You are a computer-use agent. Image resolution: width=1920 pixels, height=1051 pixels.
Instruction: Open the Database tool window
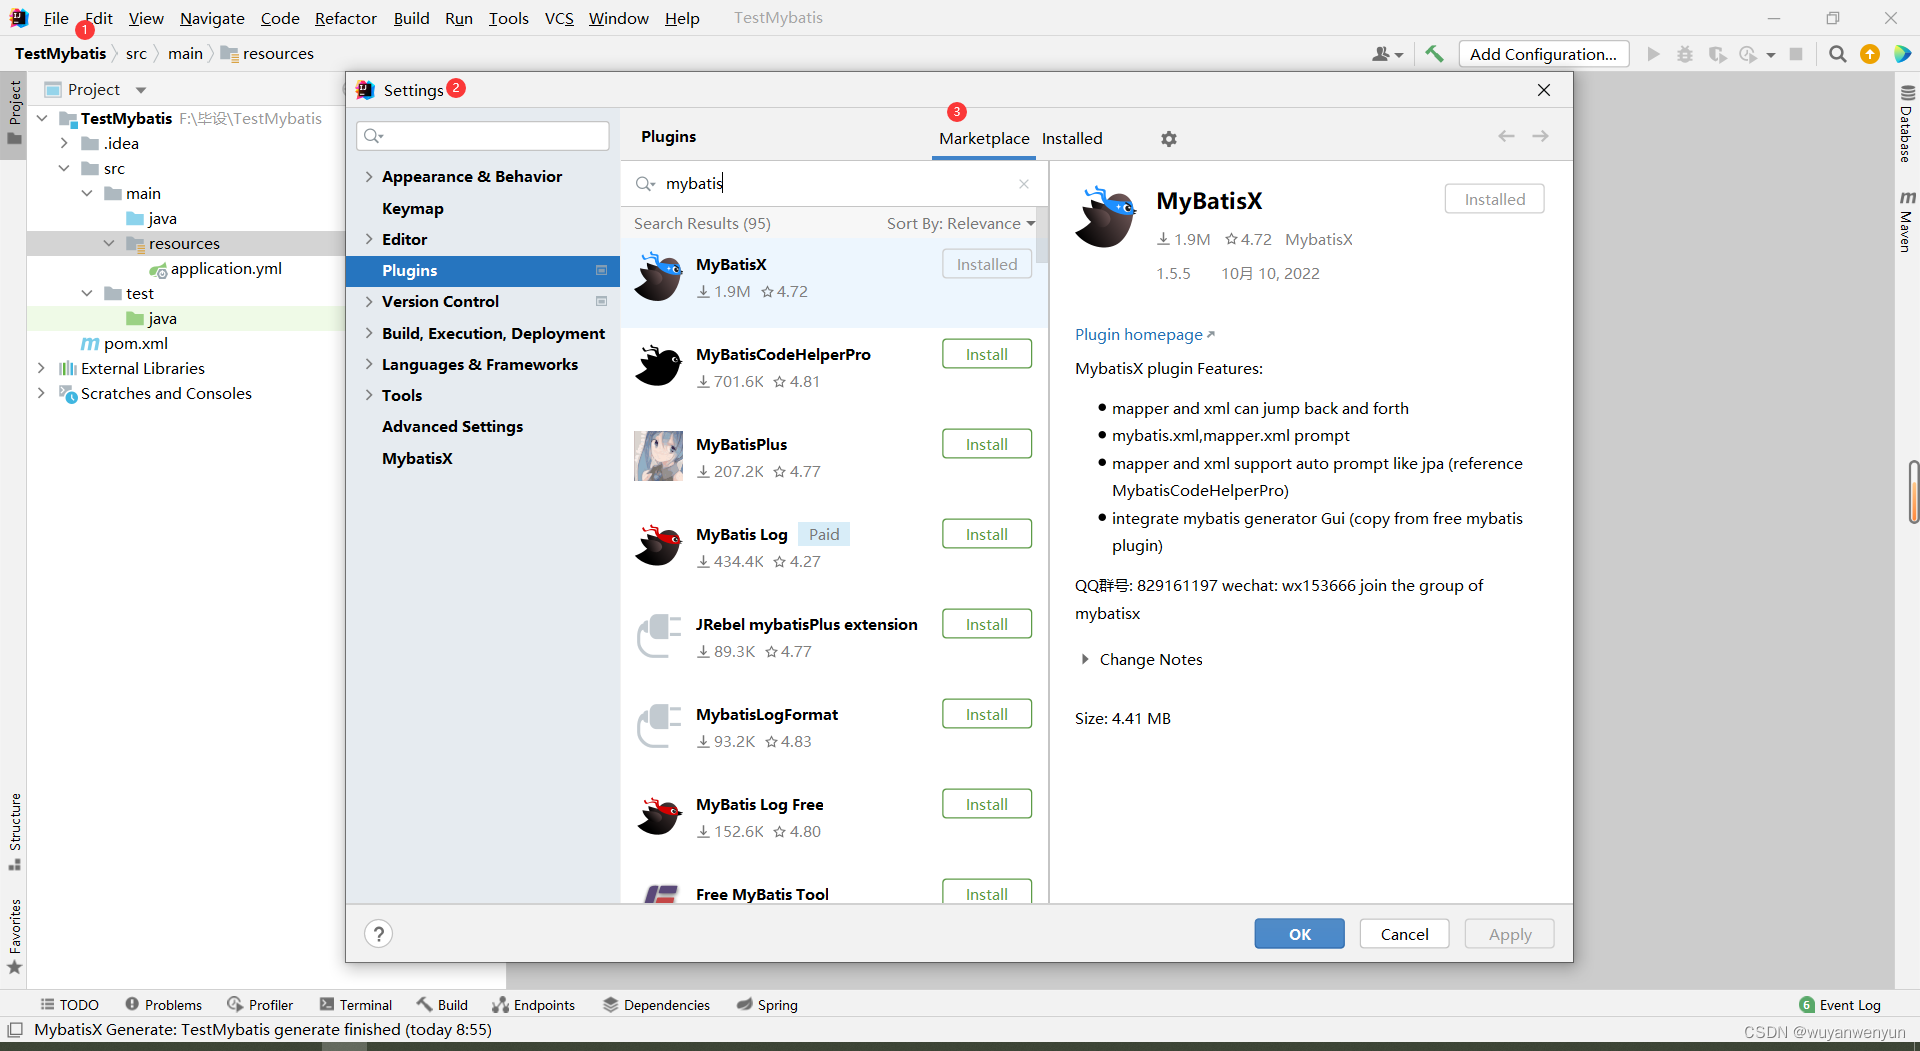[1906, 123]
